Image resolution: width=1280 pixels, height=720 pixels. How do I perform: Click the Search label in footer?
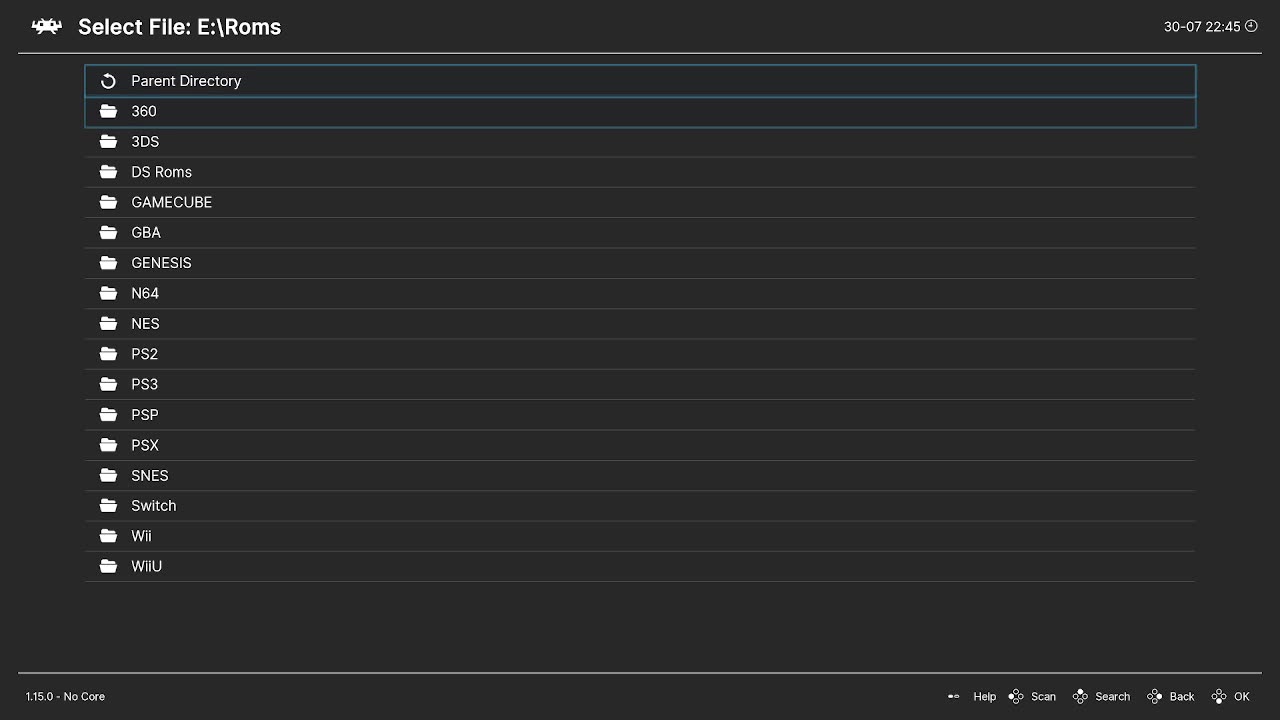tap(1112, 697)
